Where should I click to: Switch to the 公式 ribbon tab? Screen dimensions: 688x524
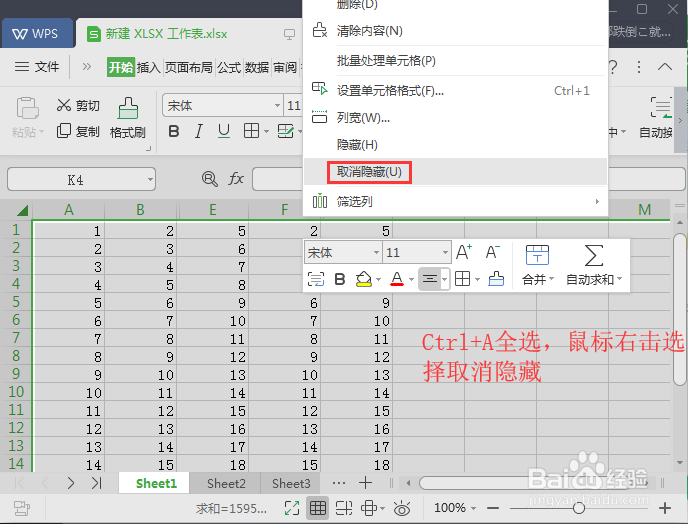pos(229,68)
